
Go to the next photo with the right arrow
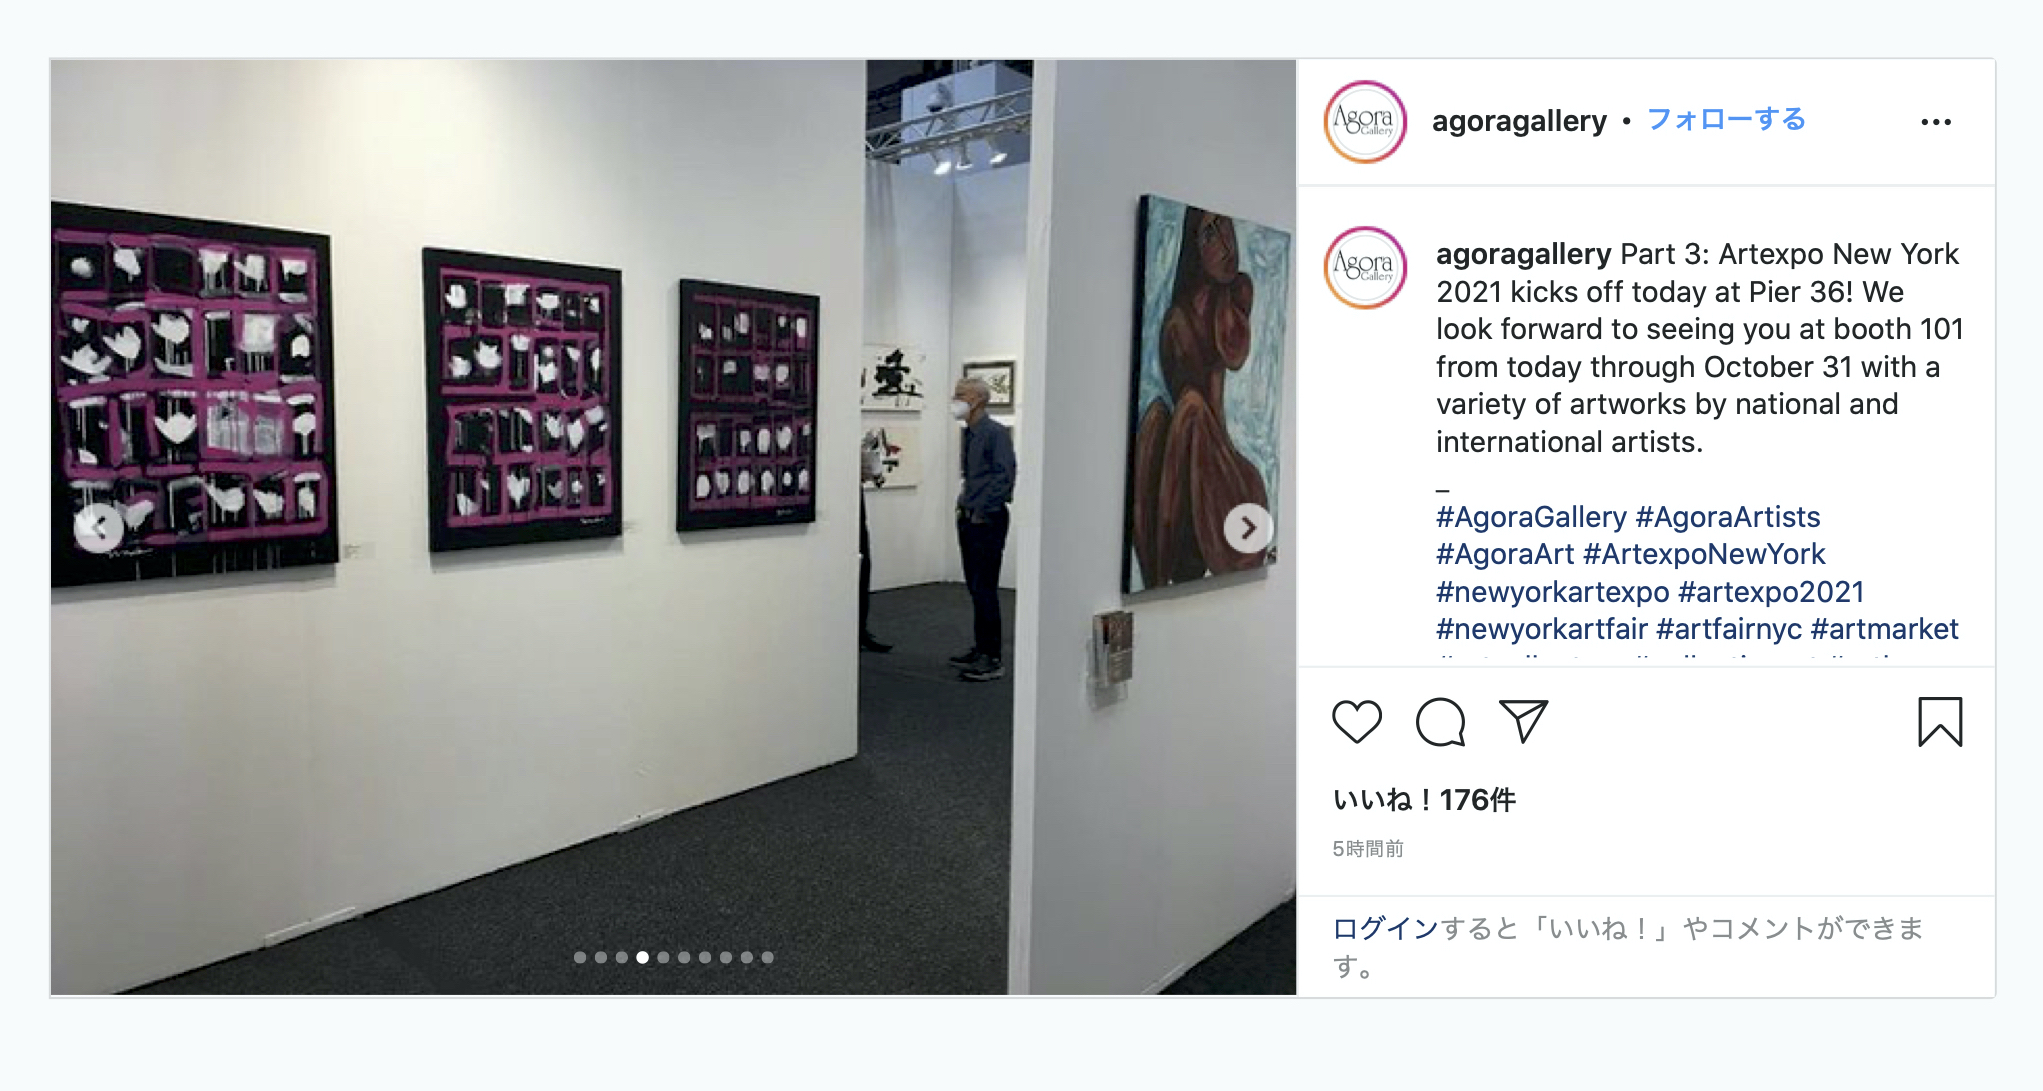(x=1247, y=528)
